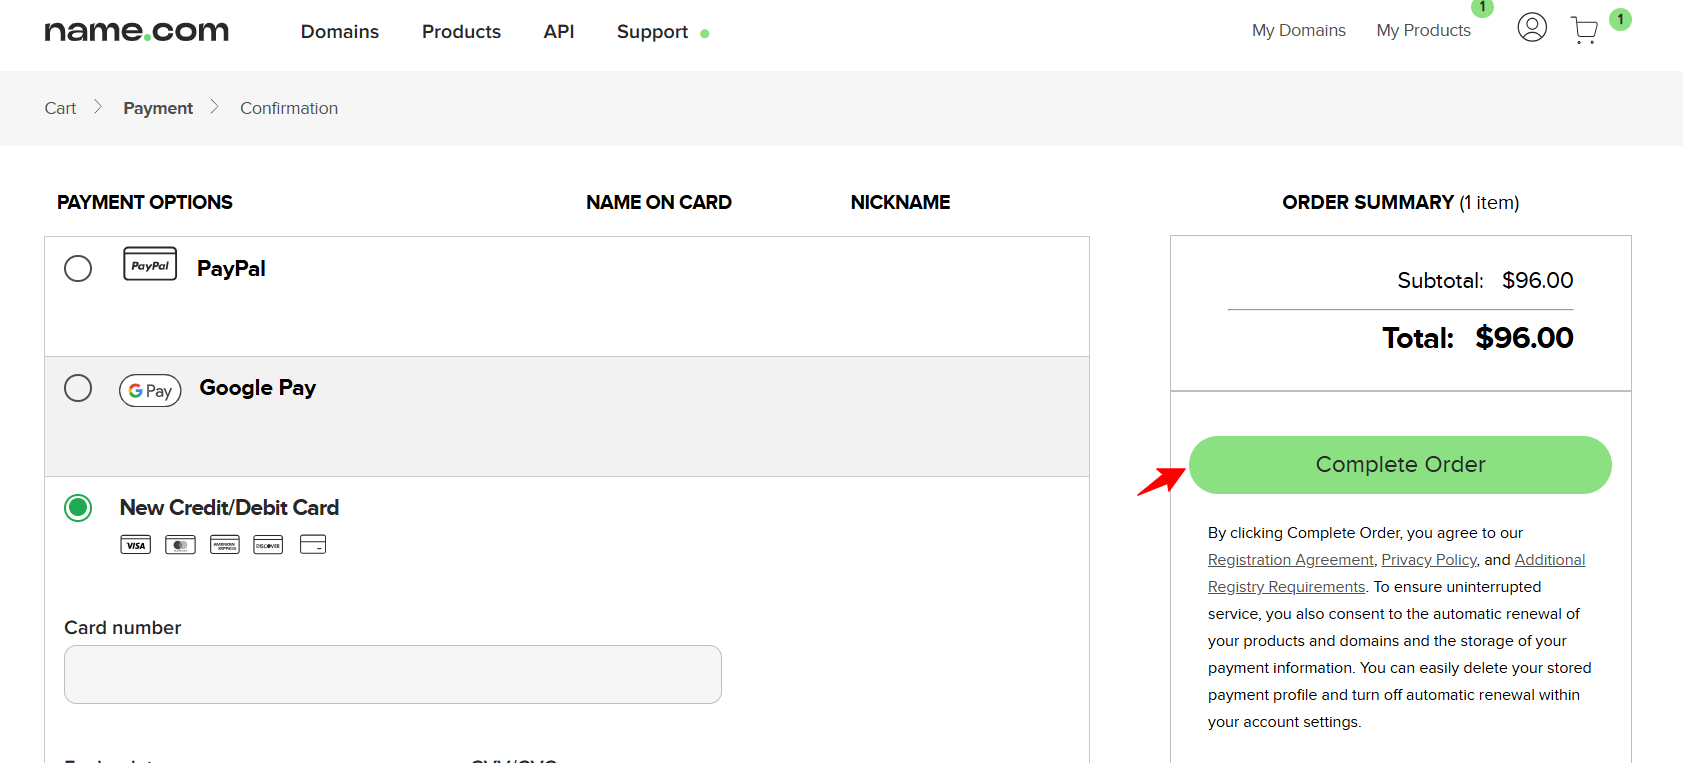The width and height of the screenshot is (1683, 763).
Task: Click the NICKNAME column heading
Action: point(901,202)
